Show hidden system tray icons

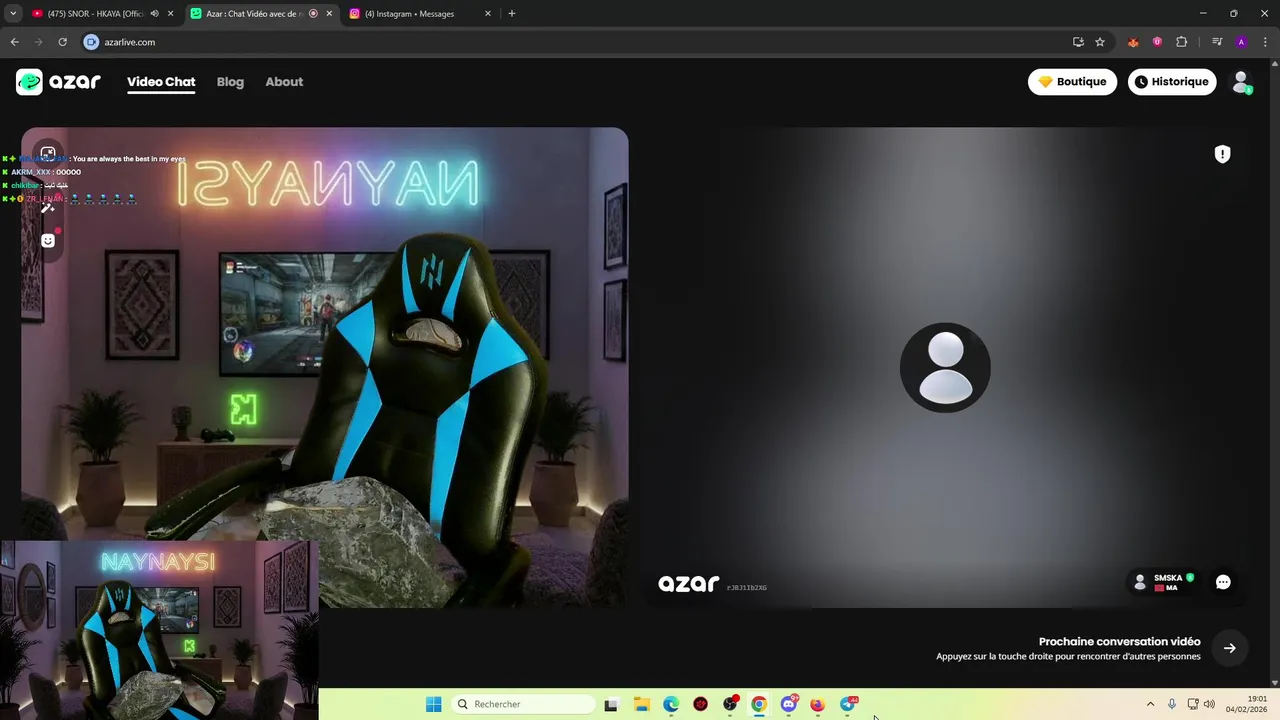pos(1150,704)
